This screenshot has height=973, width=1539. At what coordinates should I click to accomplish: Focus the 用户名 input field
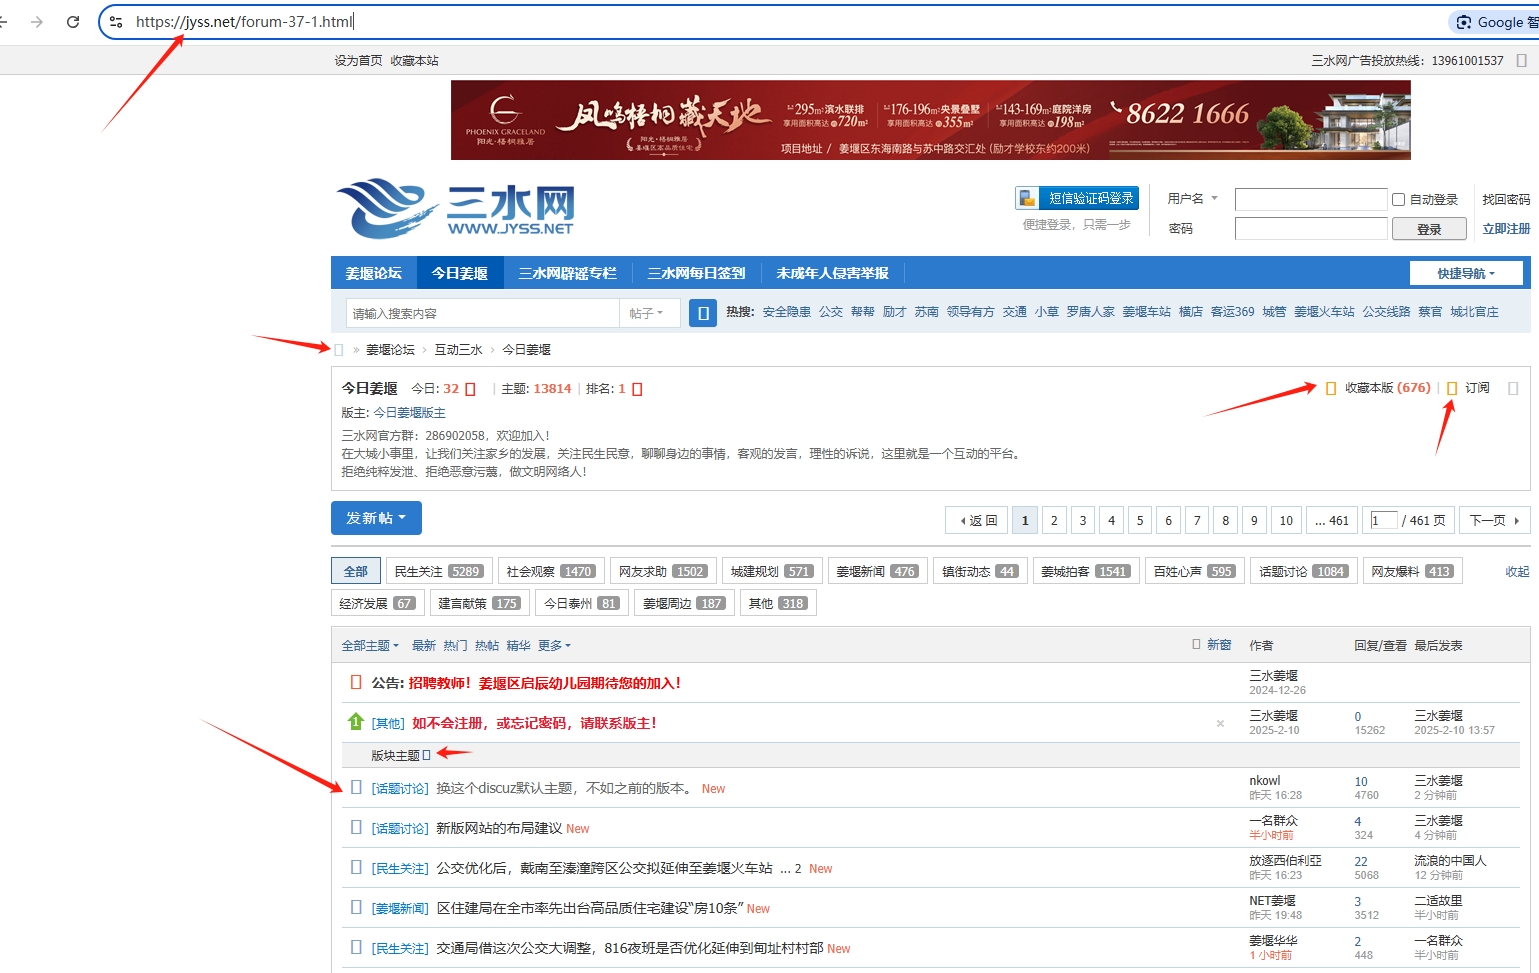1311,199
